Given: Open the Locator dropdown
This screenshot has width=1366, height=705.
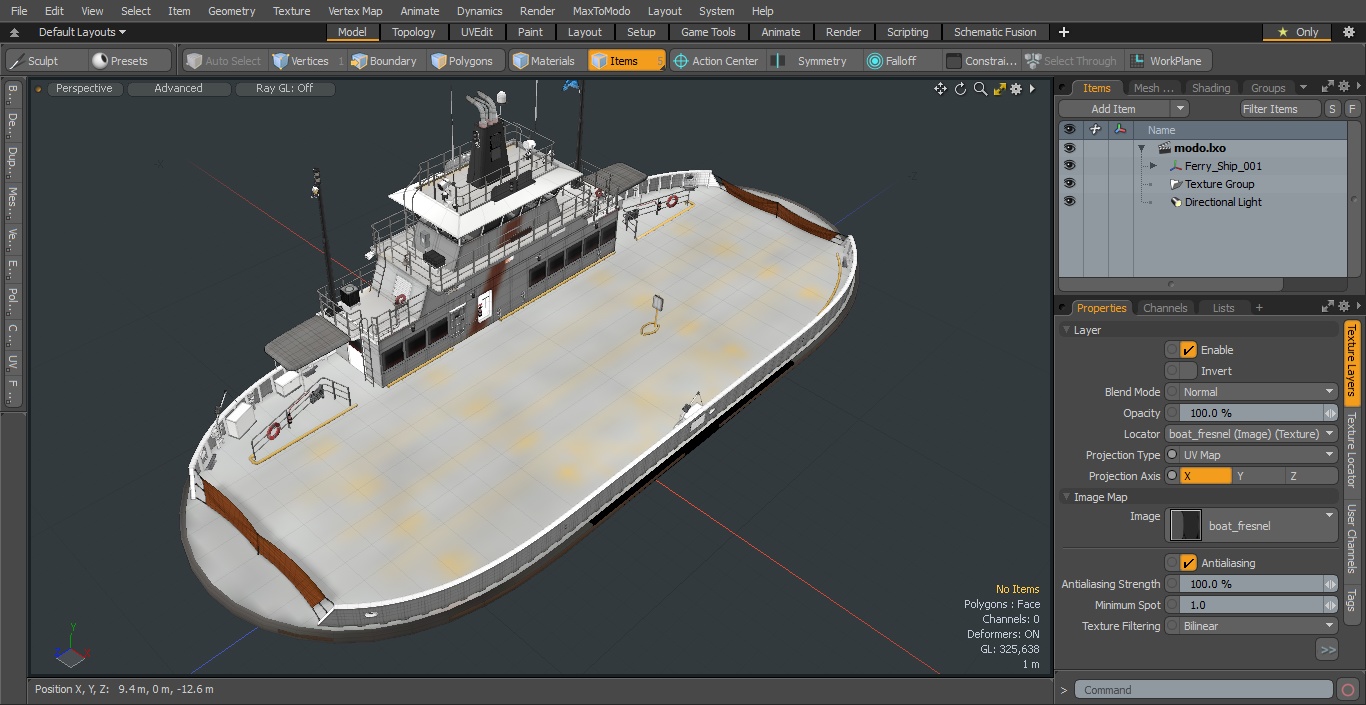Looking at the screenshot, I should [1251, 434].
